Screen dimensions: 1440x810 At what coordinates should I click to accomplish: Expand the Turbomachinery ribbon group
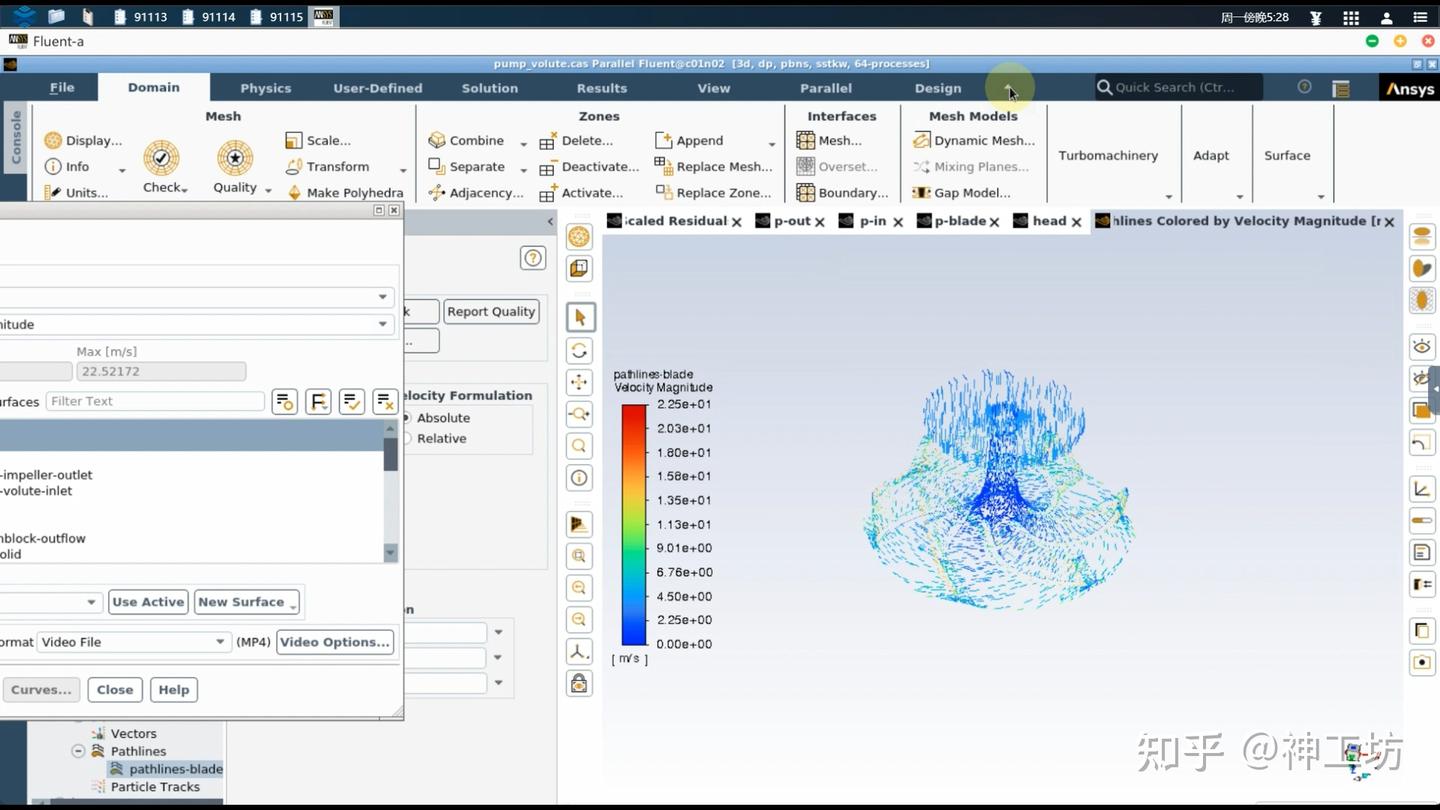(x=1168, y=196)
